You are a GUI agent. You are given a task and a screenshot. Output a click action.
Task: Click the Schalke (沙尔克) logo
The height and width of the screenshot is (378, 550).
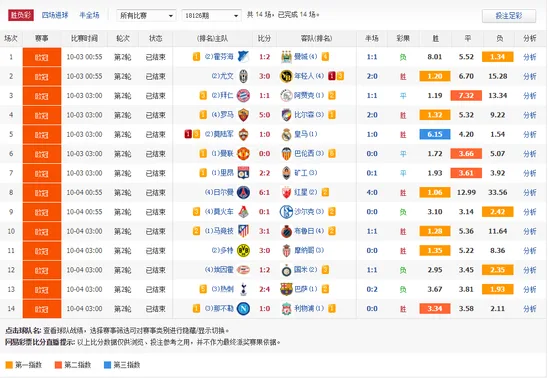pos(286,212)
